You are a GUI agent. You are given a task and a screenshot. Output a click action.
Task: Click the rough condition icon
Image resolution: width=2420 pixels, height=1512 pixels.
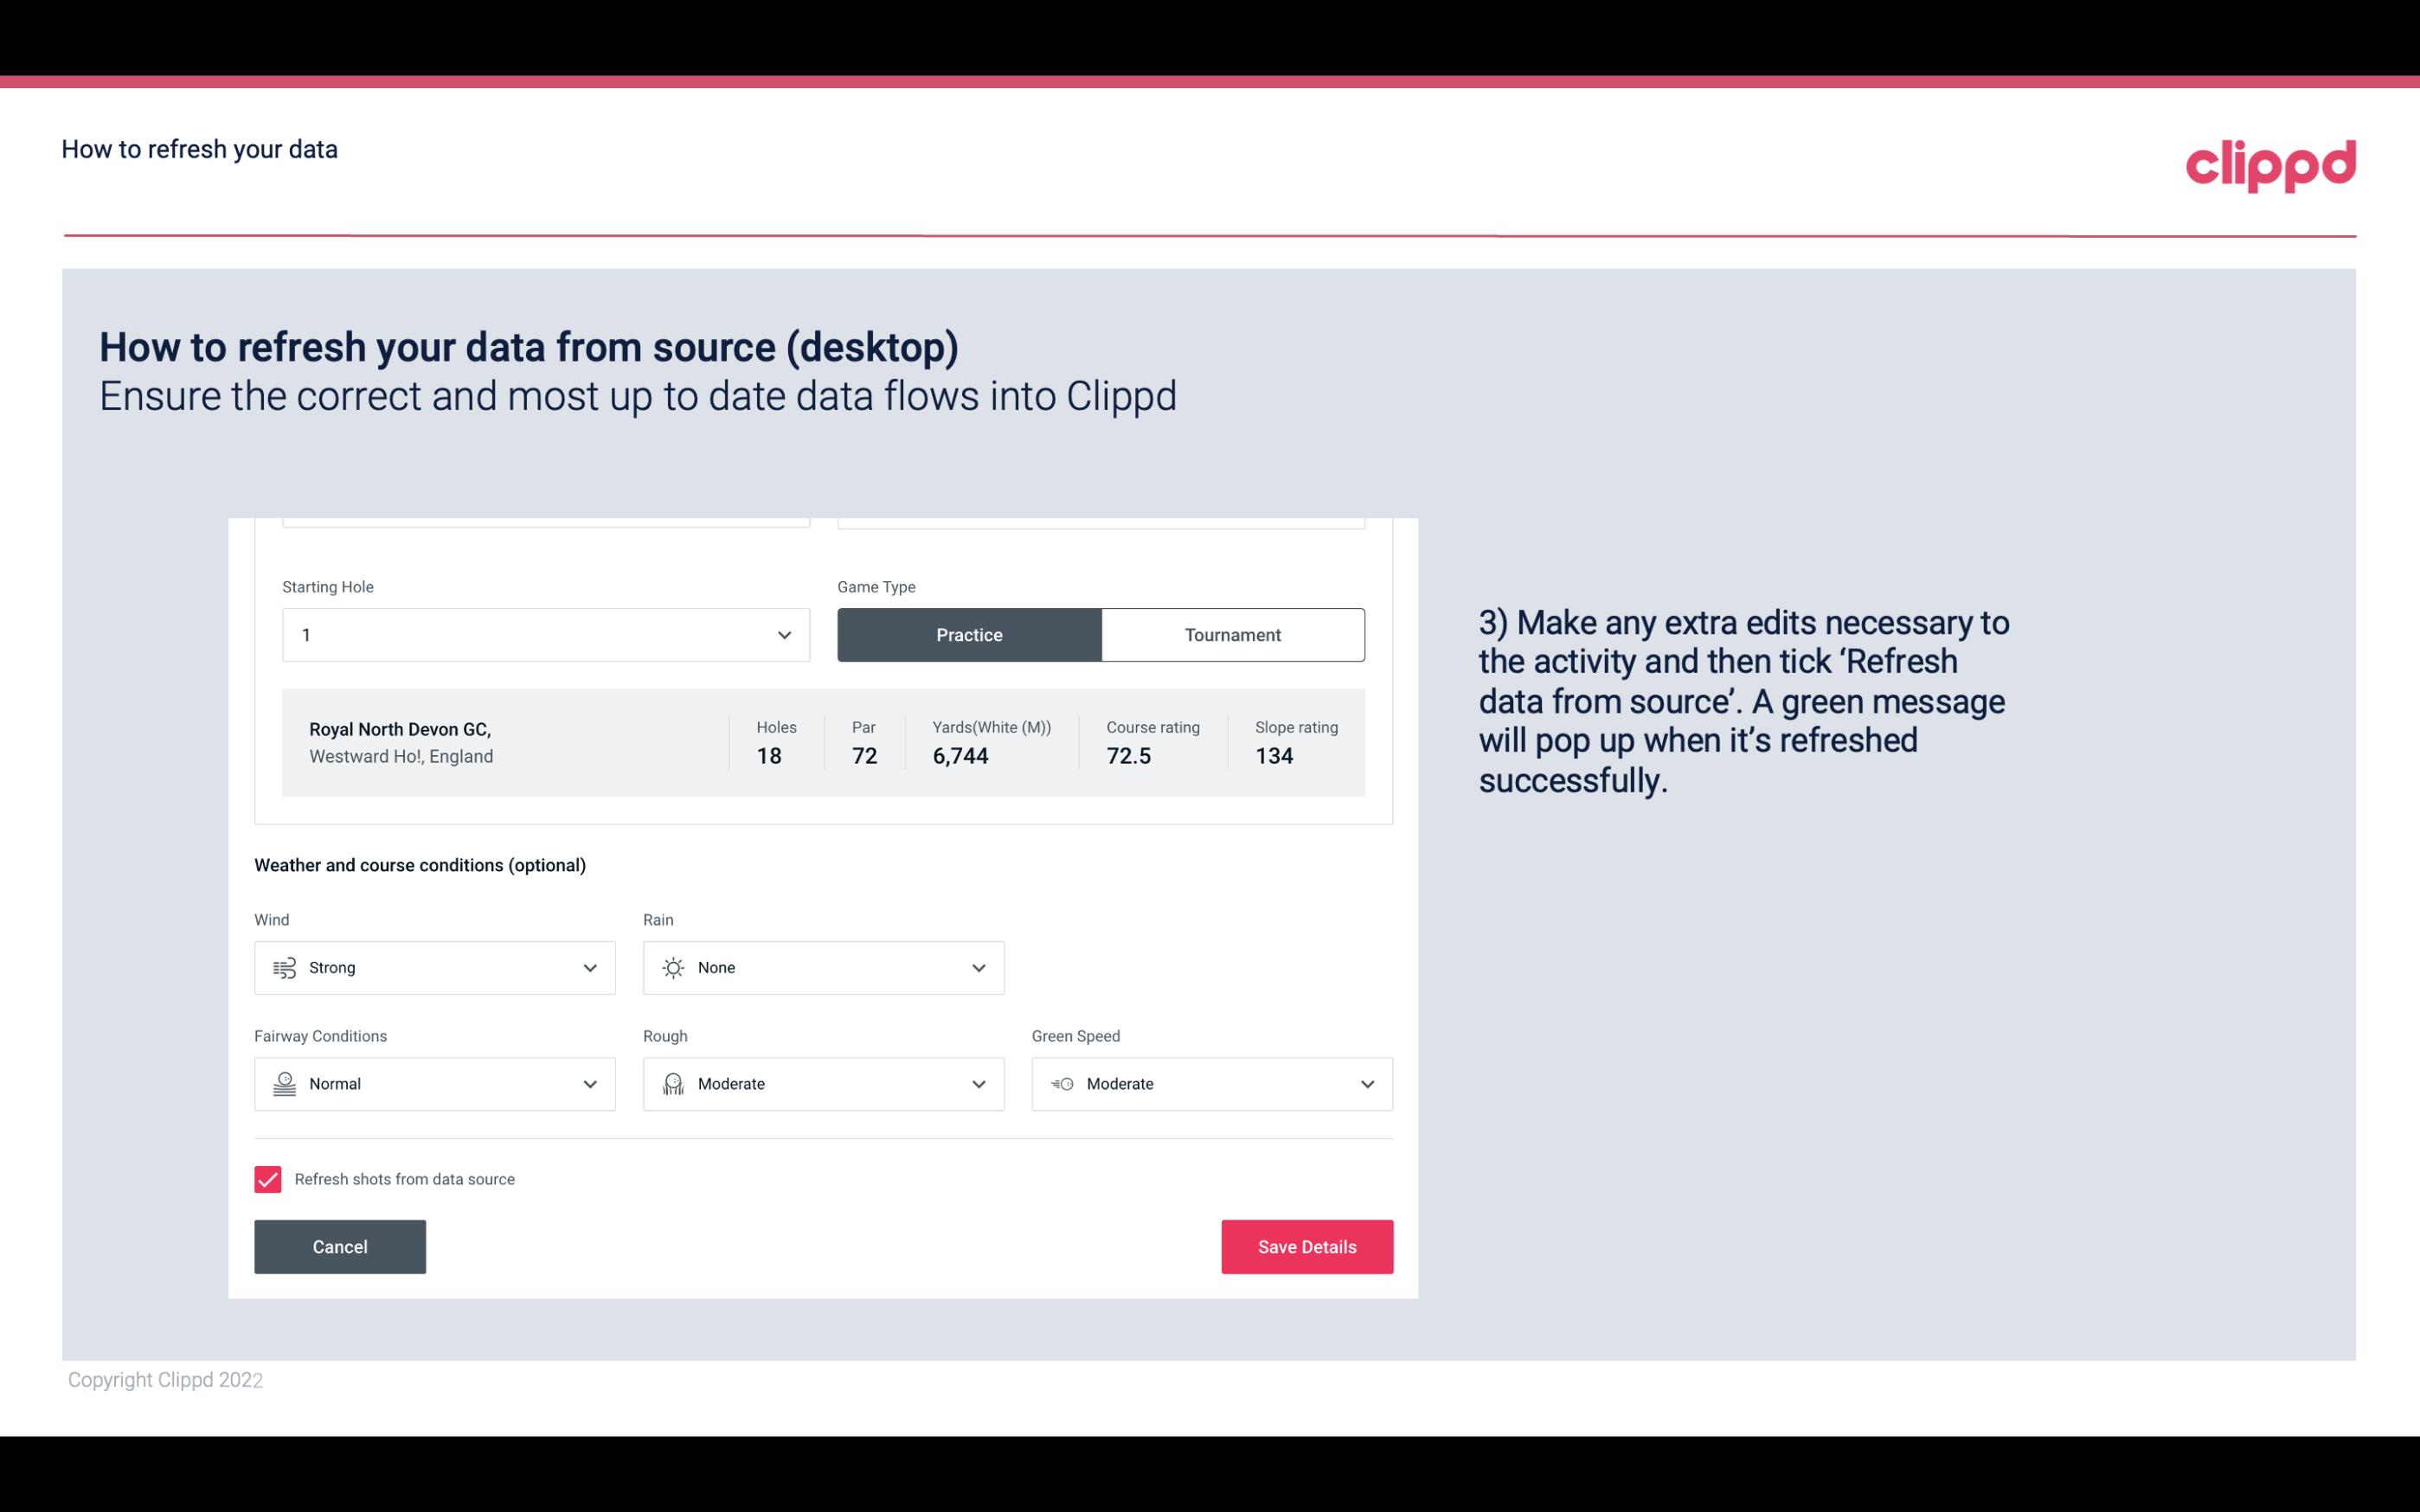[x=672, y=1084]
